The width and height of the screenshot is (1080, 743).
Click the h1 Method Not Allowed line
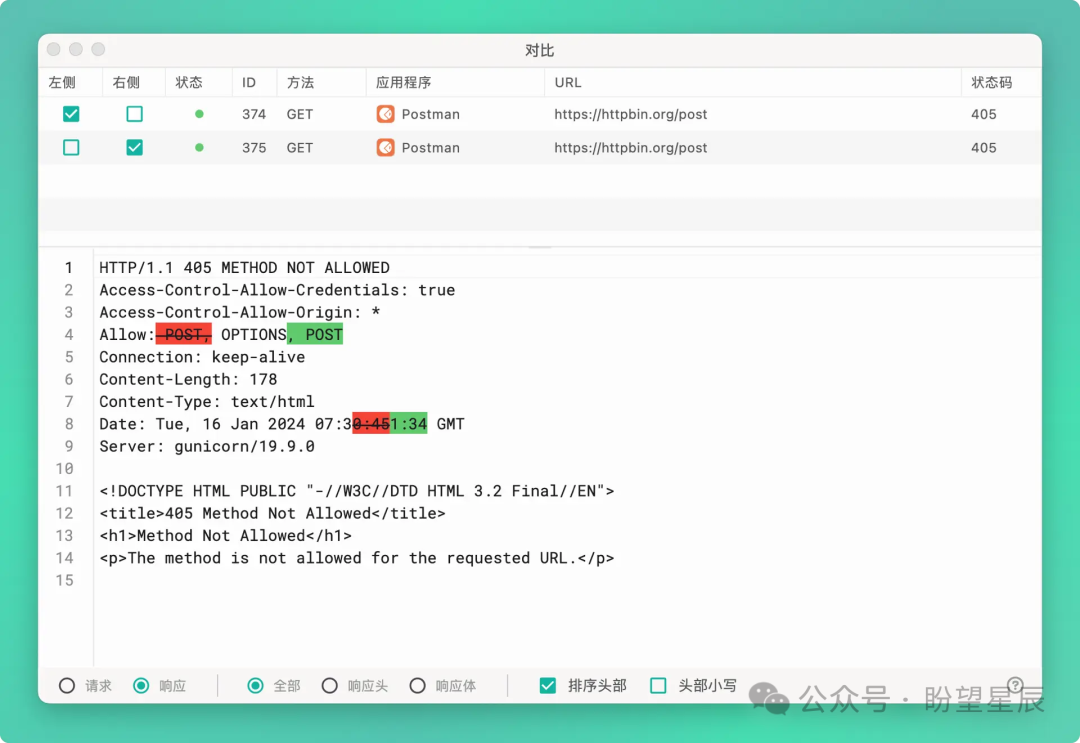coord(225,536)
